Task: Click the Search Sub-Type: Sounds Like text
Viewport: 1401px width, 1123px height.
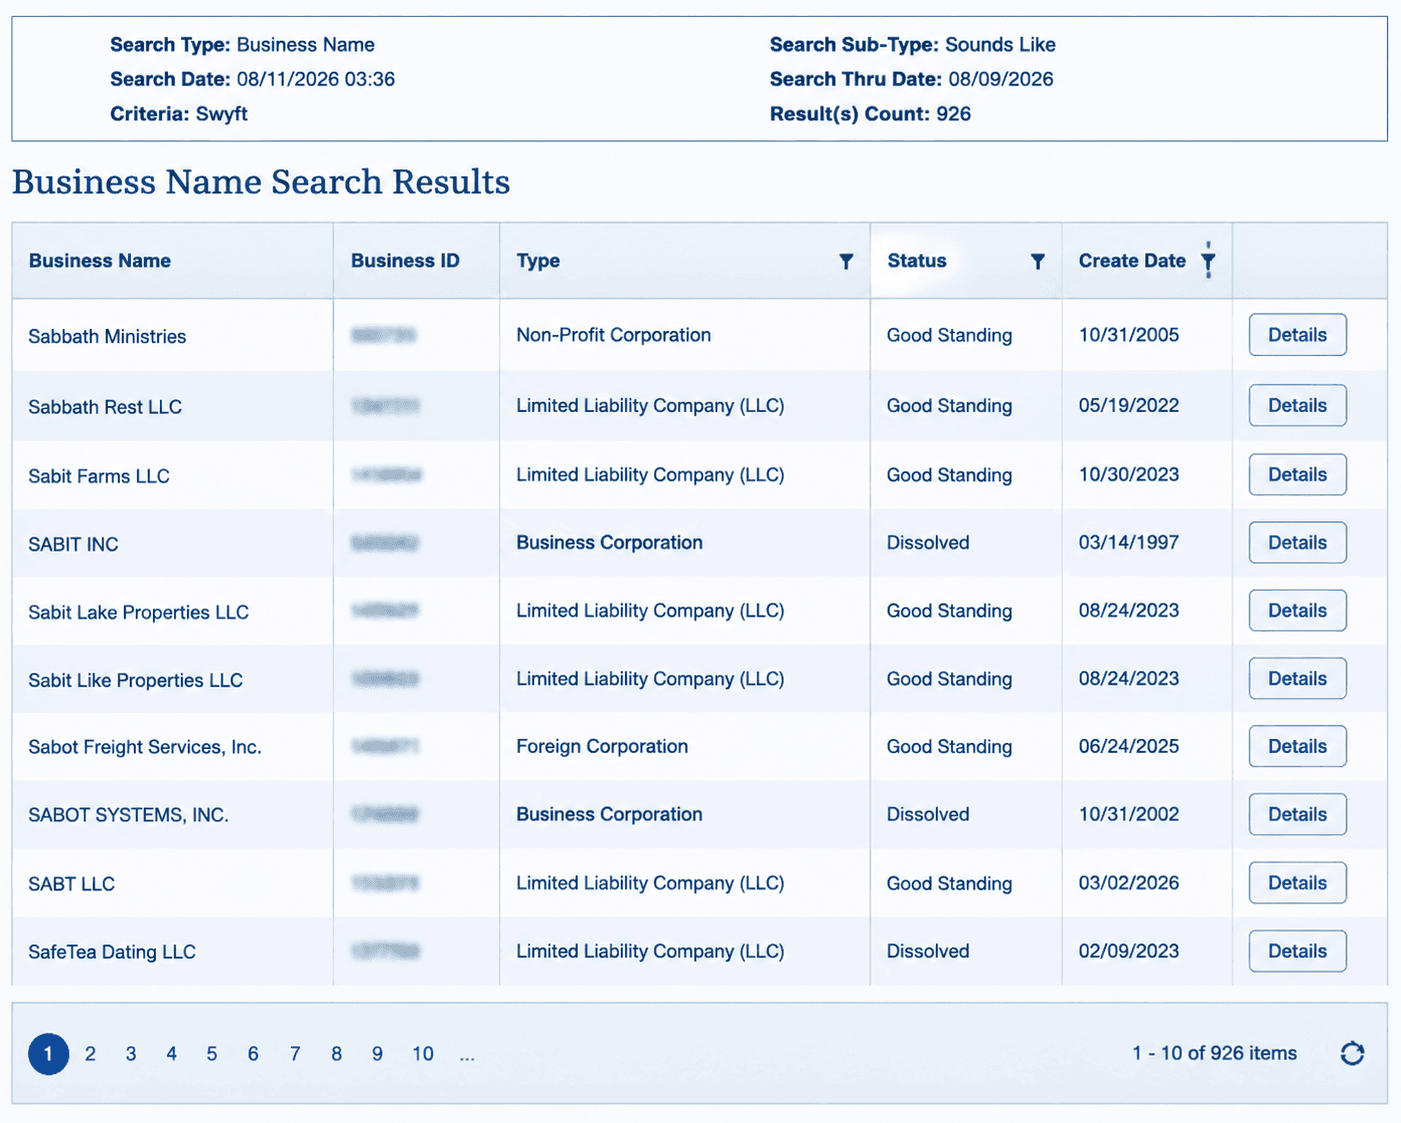Action: pos(912,45)
